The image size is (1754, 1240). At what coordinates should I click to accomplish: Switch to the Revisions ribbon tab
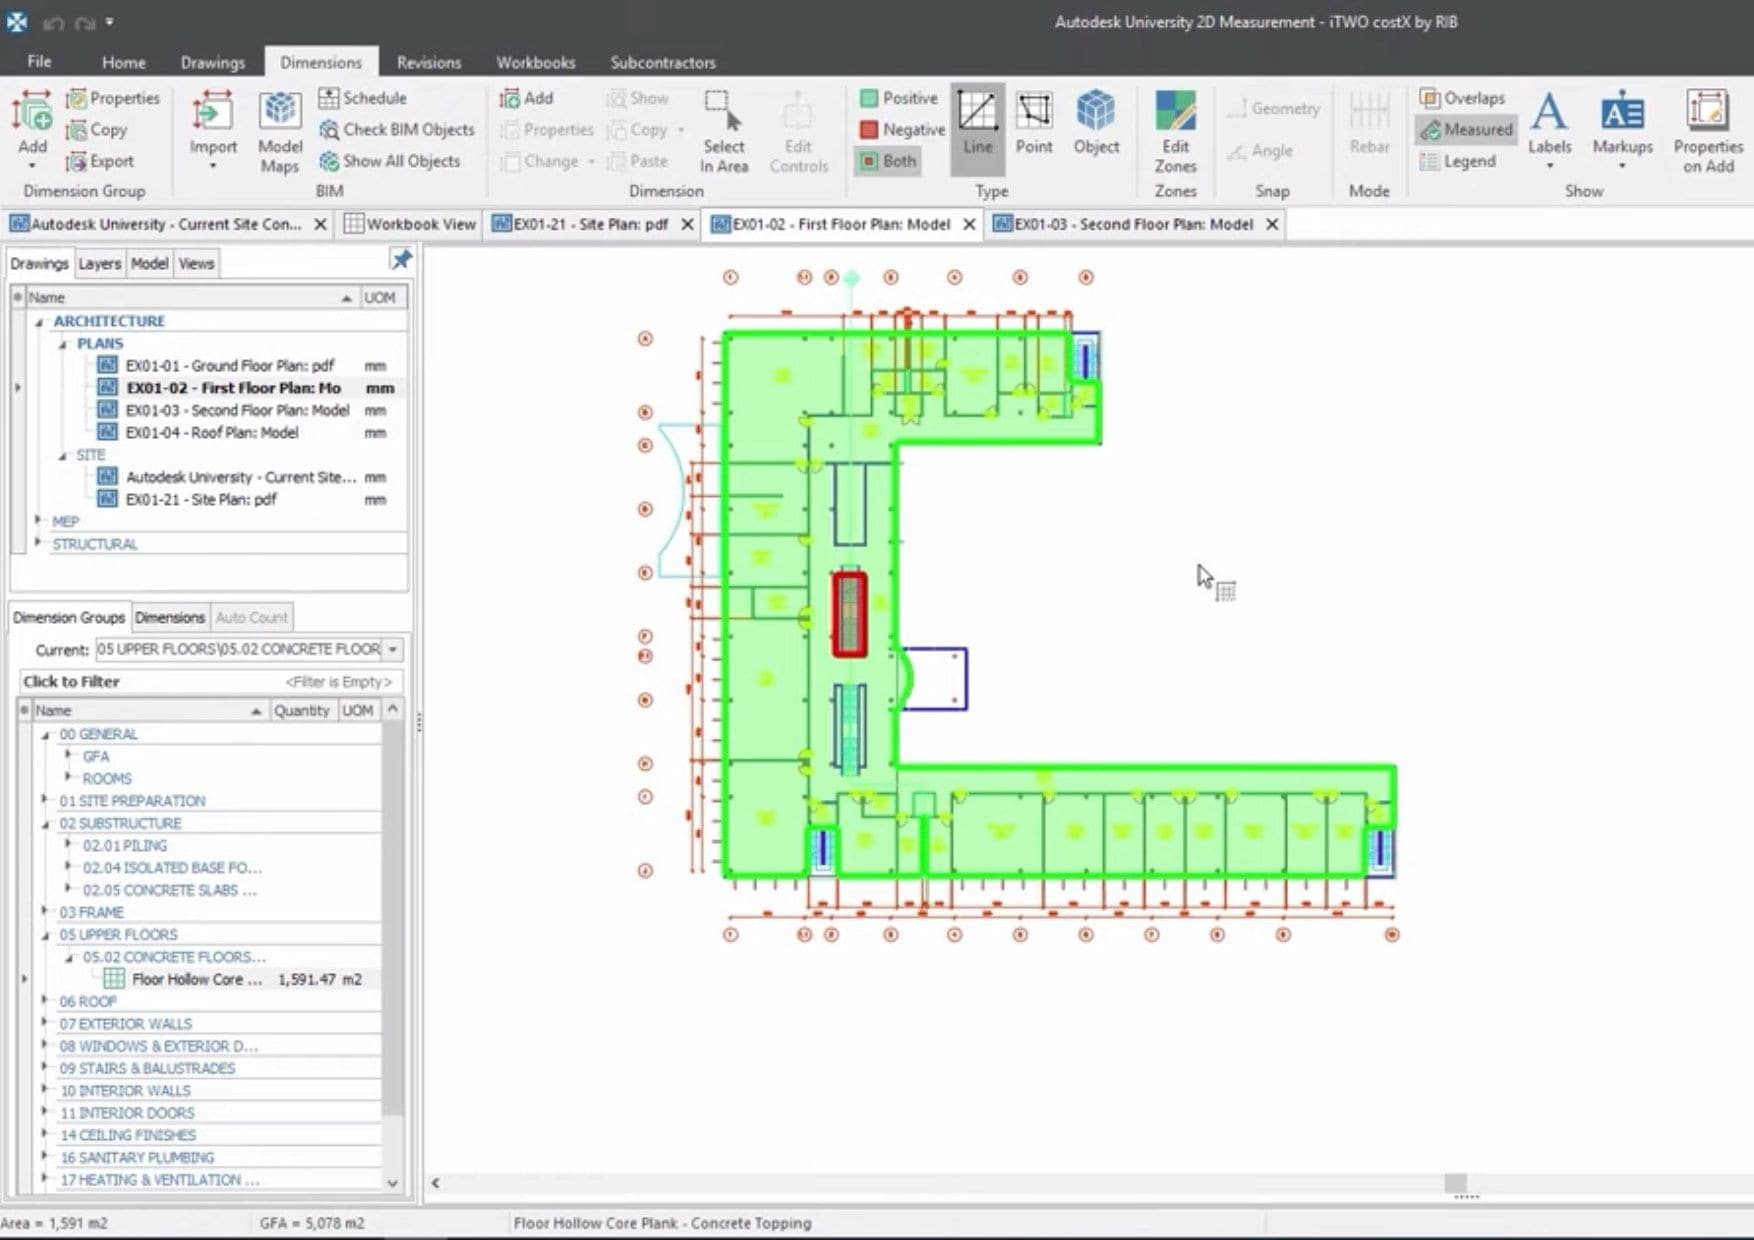pos(429,62)
